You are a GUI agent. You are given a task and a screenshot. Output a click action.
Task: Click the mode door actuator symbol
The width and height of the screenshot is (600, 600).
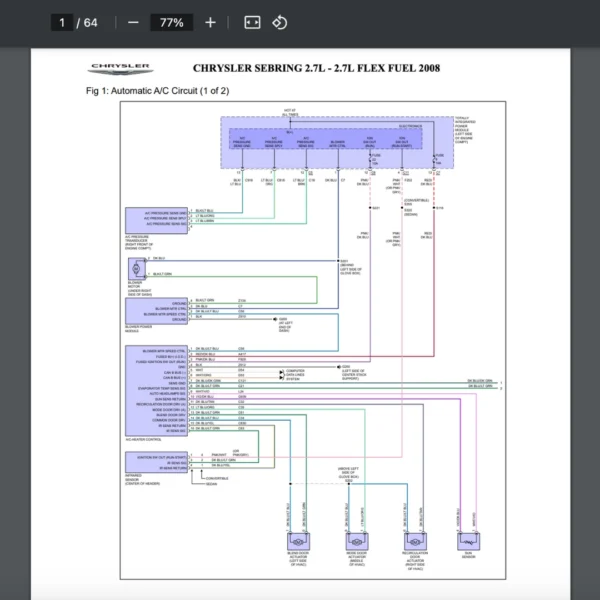pyautogui.click(x=357, y=540)
